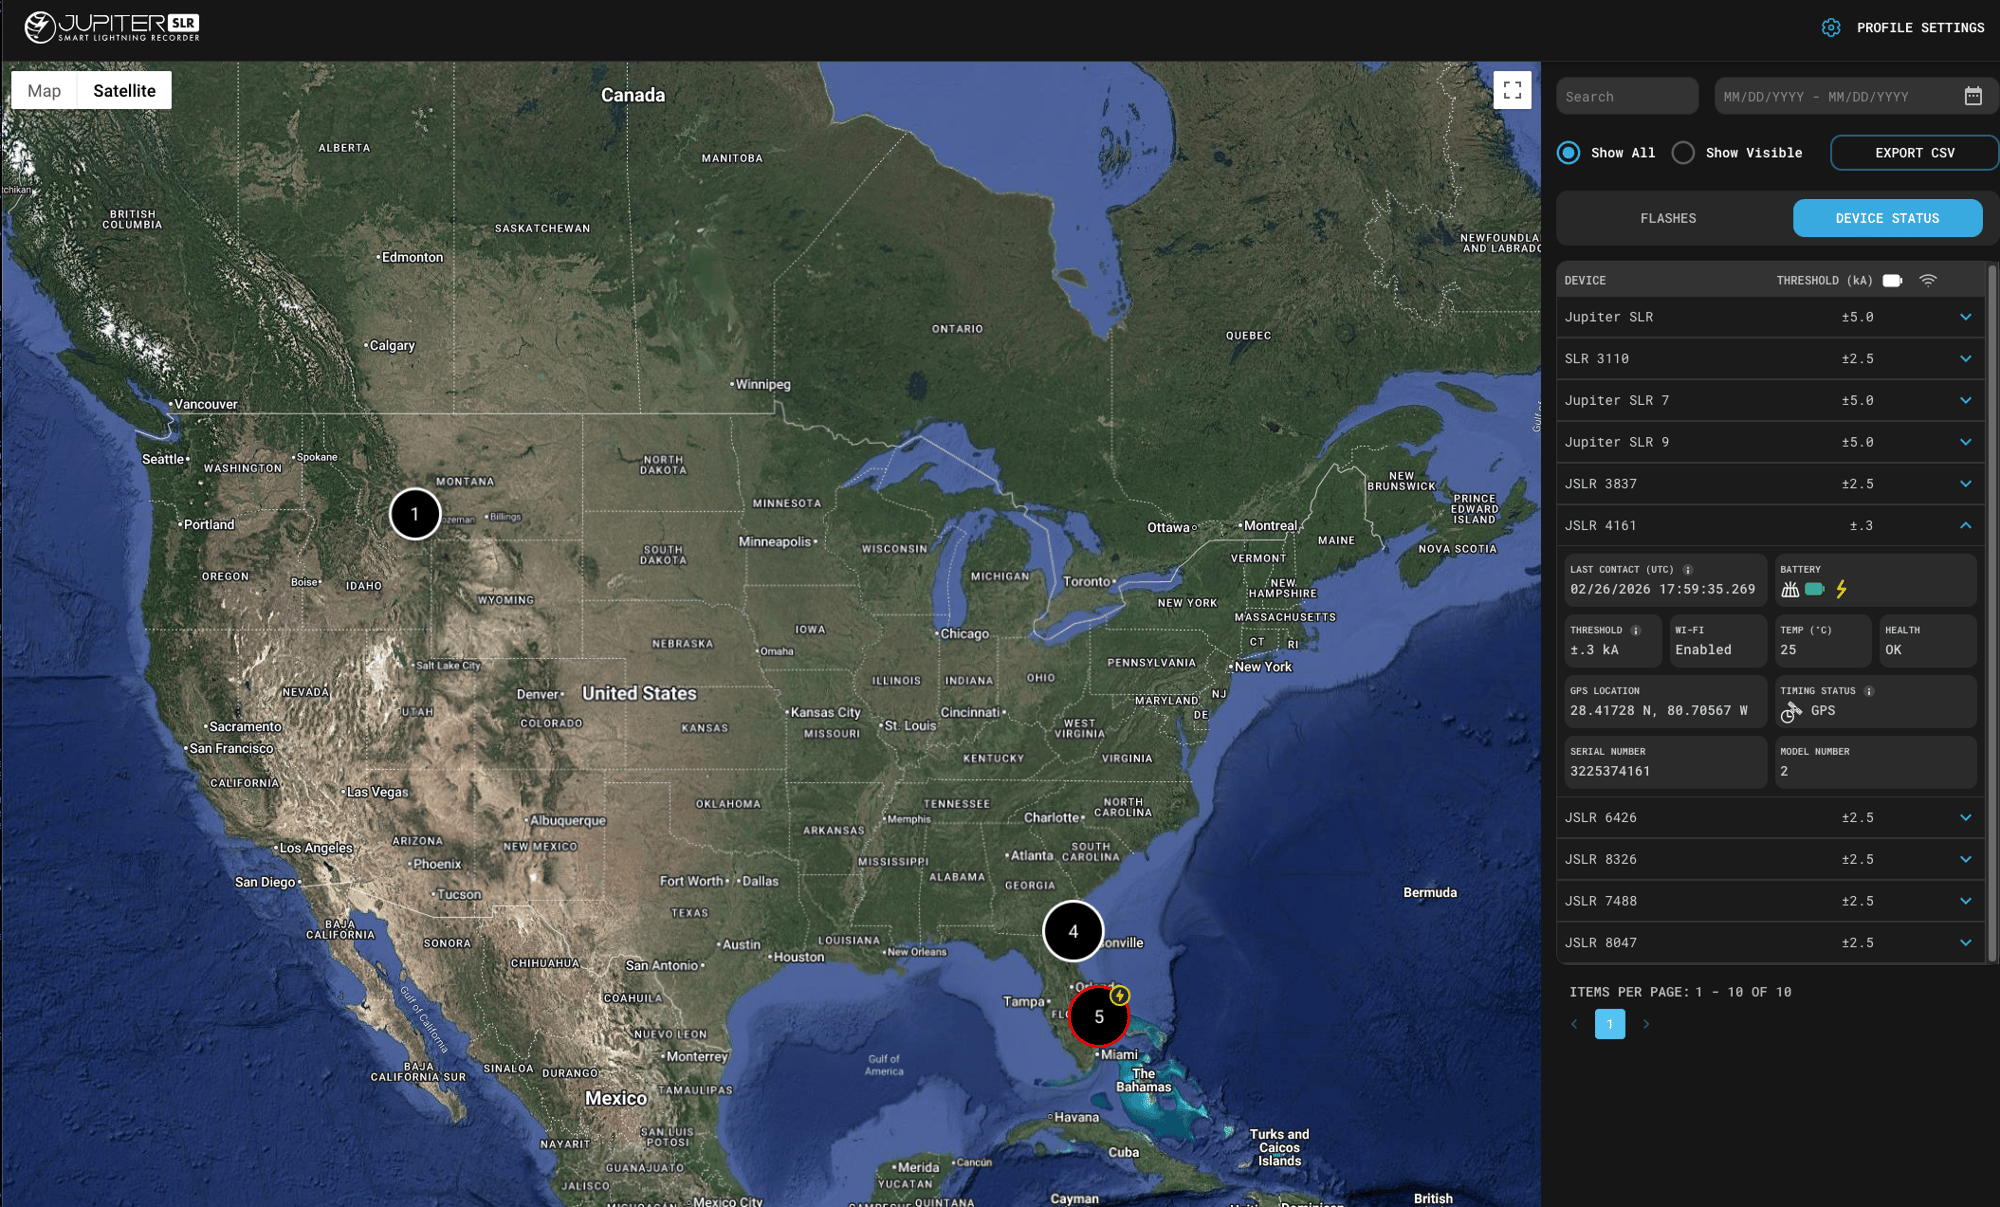Switch map to Satellite view
This screenshot has width=2000, height=1207.
coord(124,91)
